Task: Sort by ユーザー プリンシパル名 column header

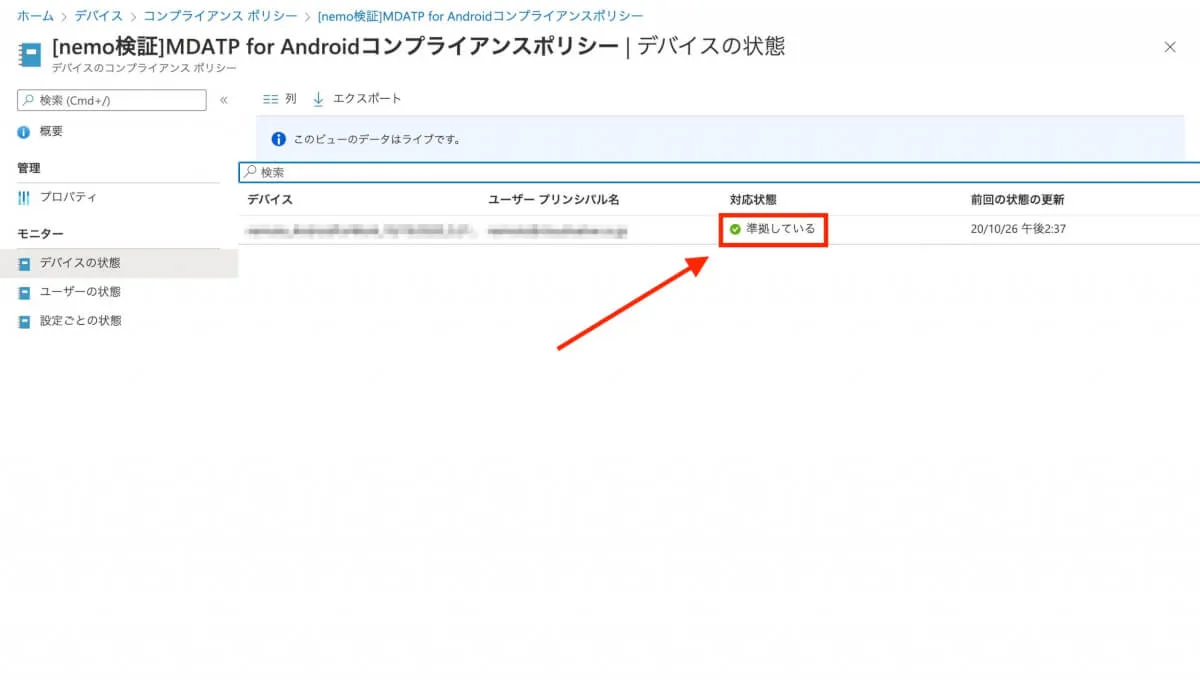Action: click(x=554, y=200)
